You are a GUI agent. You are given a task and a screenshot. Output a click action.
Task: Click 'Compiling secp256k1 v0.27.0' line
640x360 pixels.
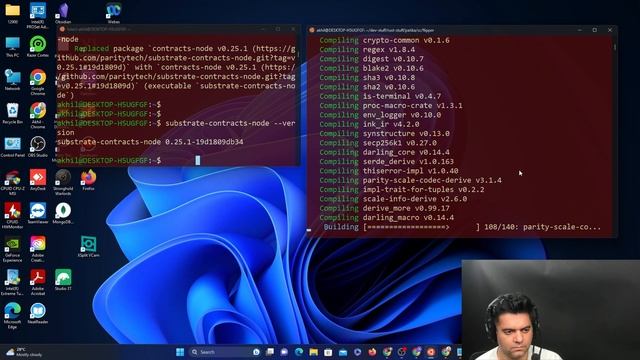tap(378, 143)
